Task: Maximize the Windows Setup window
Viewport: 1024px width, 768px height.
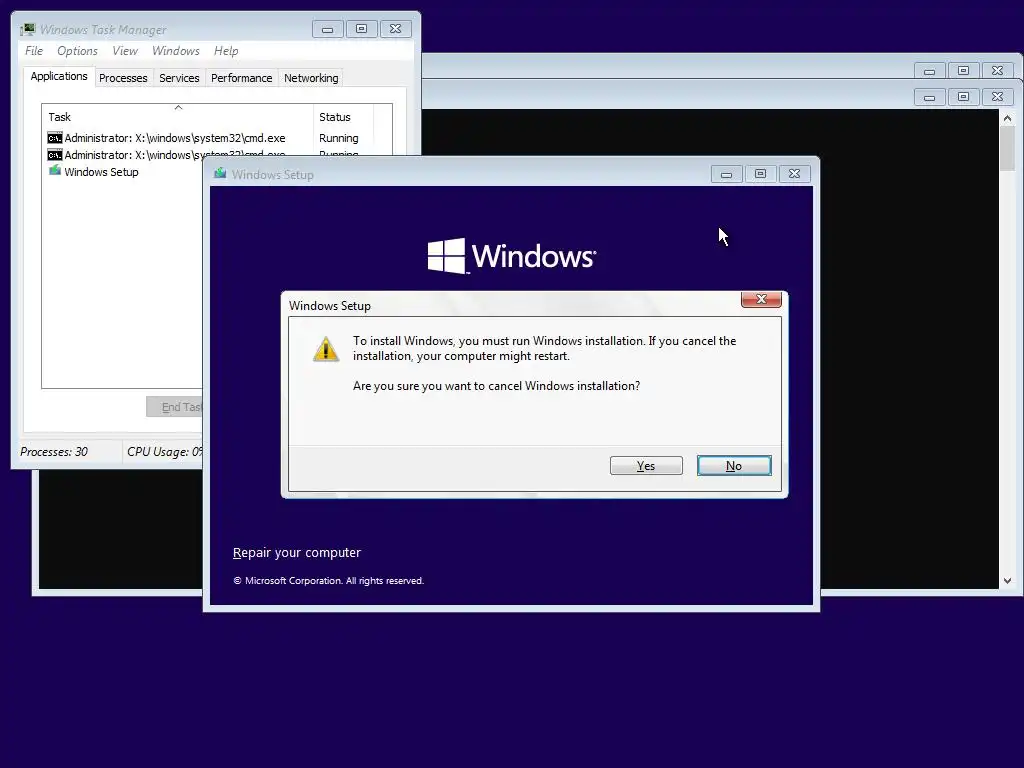Action: (760, 174)
